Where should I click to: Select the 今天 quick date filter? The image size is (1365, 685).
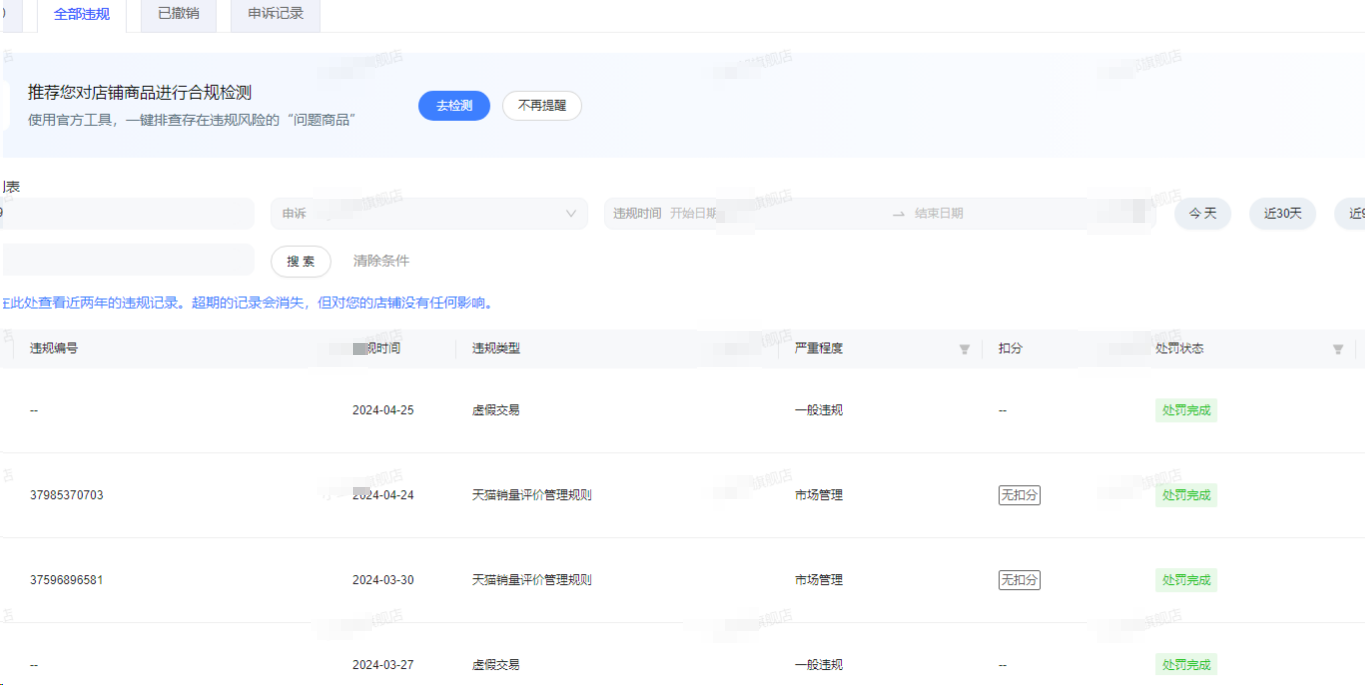tap(1202, 214)
